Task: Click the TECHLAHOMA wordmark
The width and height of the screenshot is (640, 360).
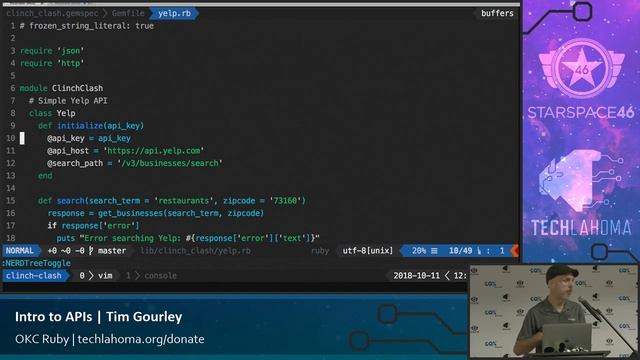Action: tap(581, 228)
